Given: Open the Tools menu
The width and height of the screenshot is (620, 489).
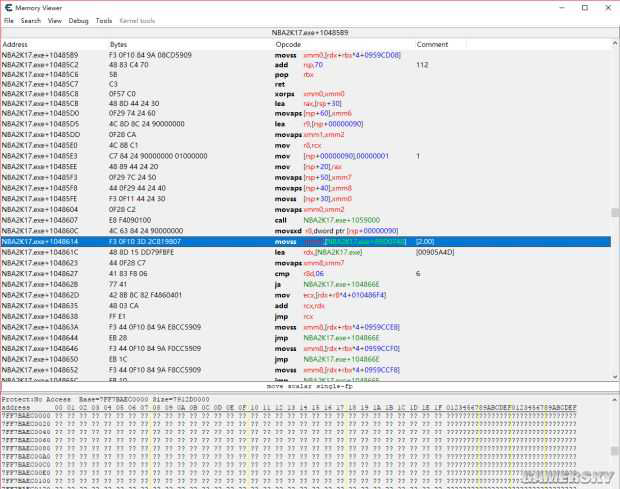Looking at the screenshot, I should pyautogui.click(x=104, y=20).
